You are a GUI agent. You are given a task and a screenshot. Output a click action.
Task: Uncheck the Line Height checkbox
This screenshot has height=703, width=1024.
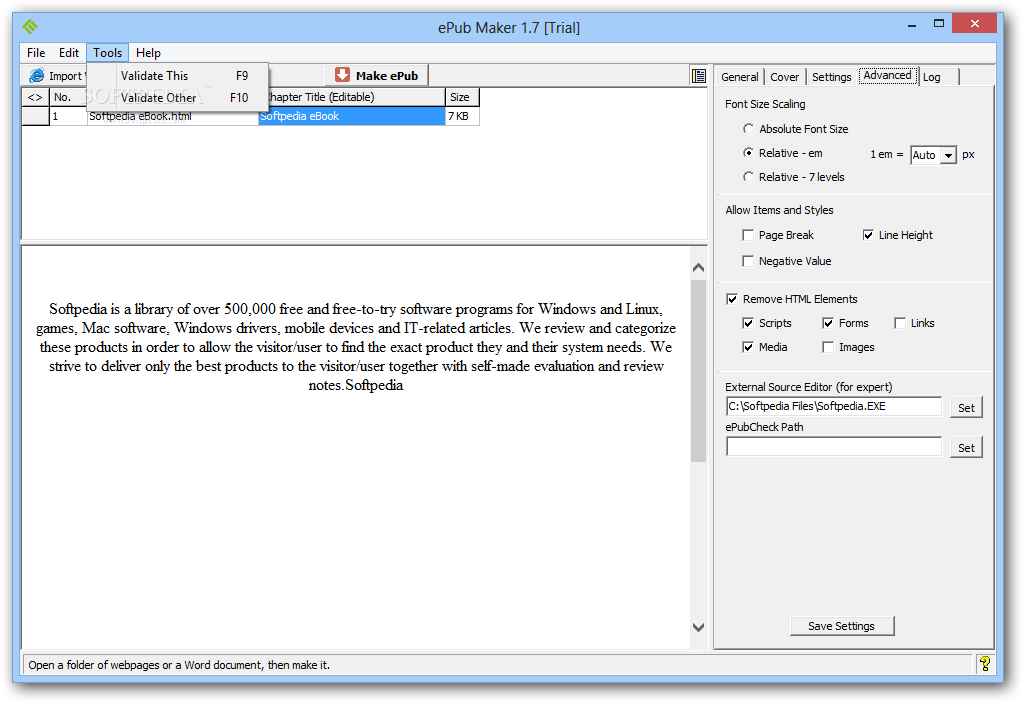868,235
